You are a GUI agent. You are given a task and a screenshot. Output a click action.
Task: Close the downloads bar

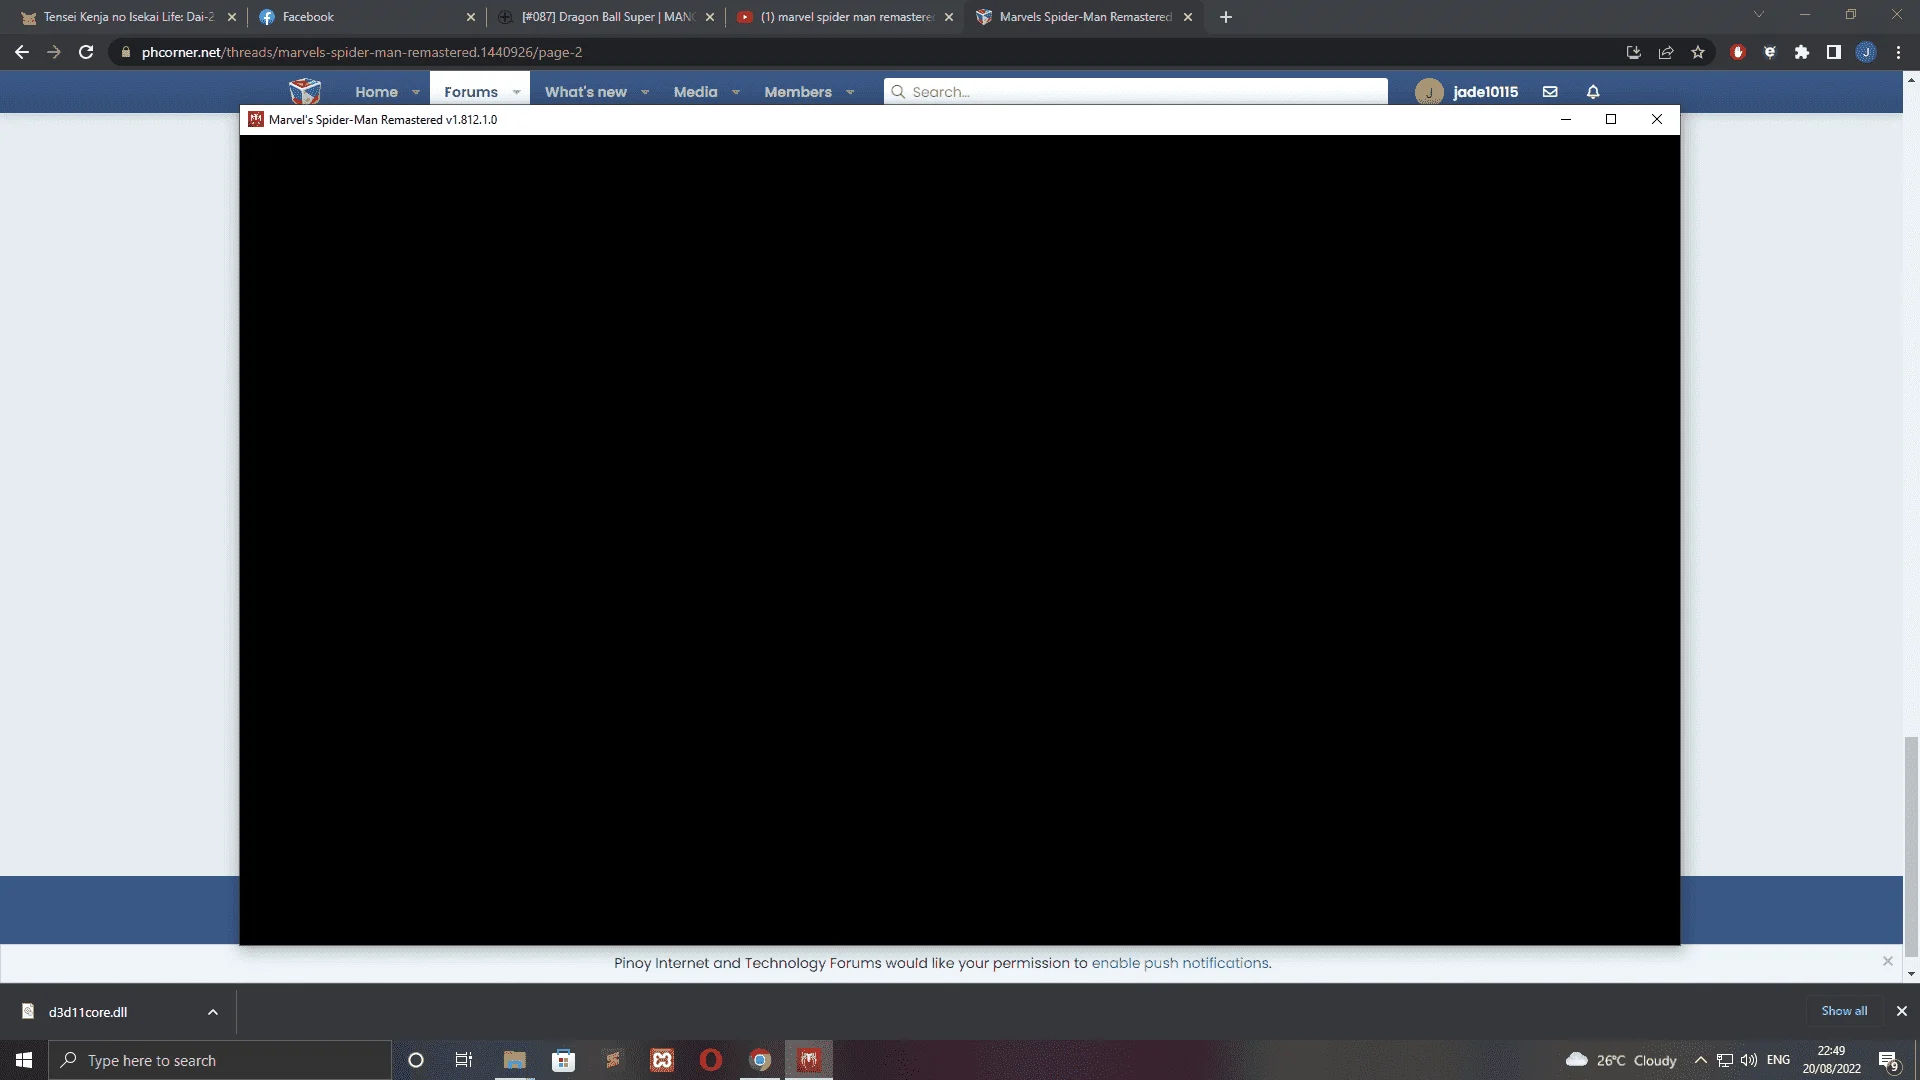1902,1011
